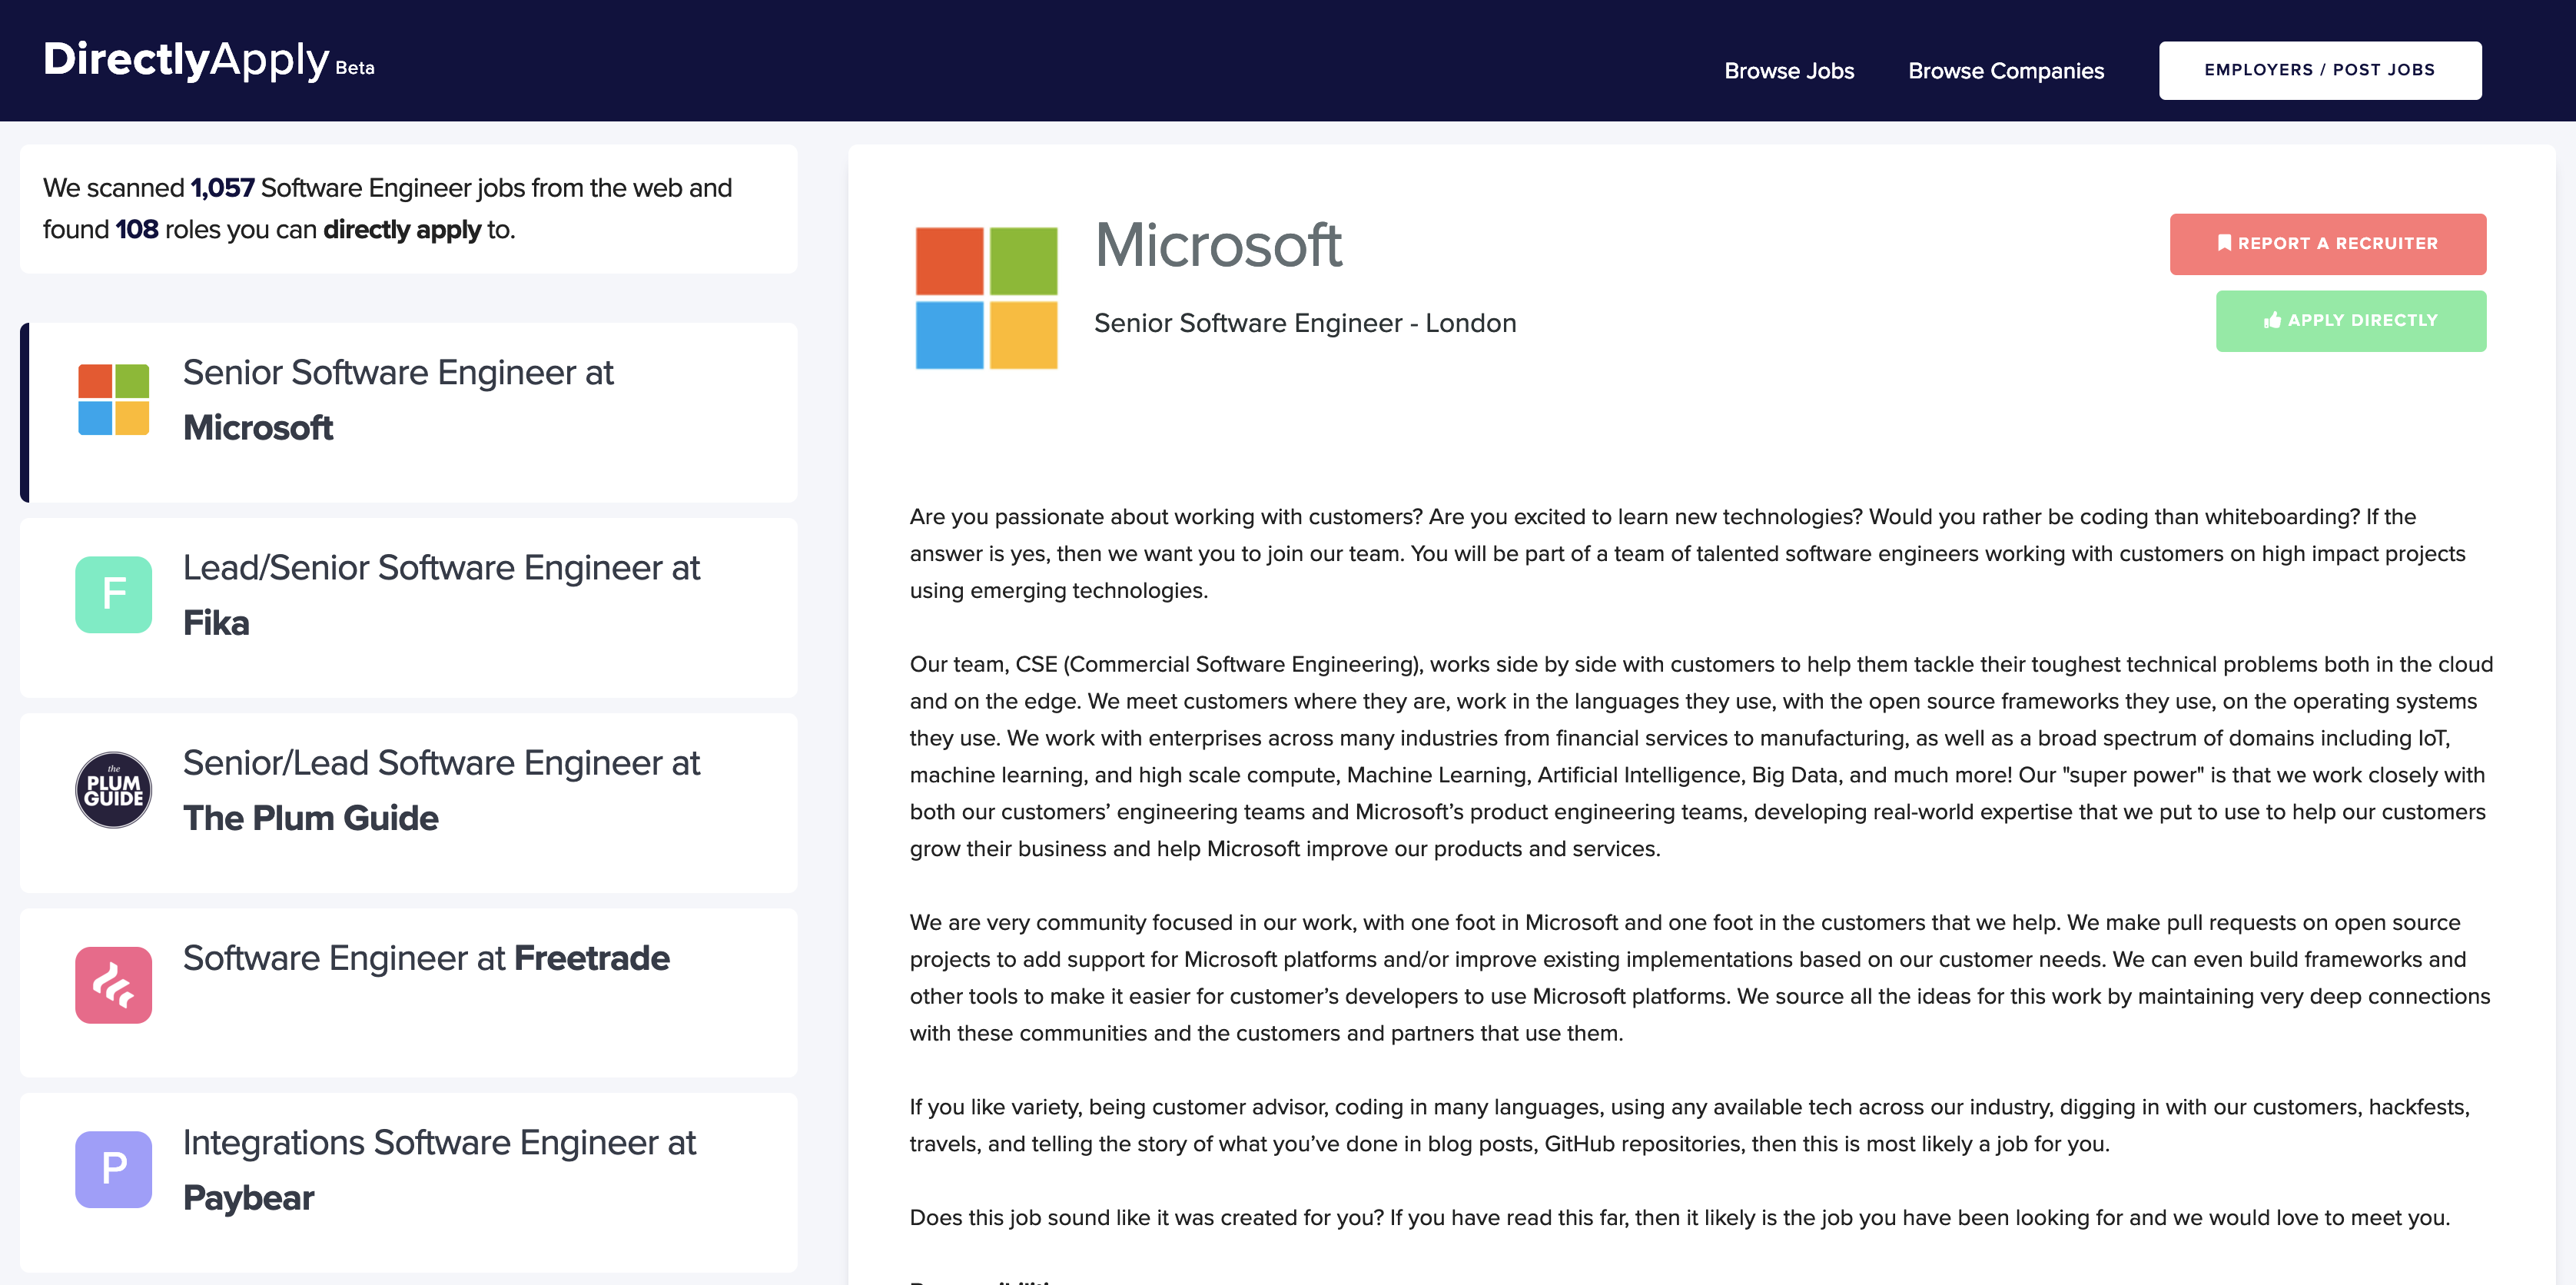This screenshot has height=1285, width=2576.
Task: Click the Microsoft company name heading
Action: [1217, 246]
